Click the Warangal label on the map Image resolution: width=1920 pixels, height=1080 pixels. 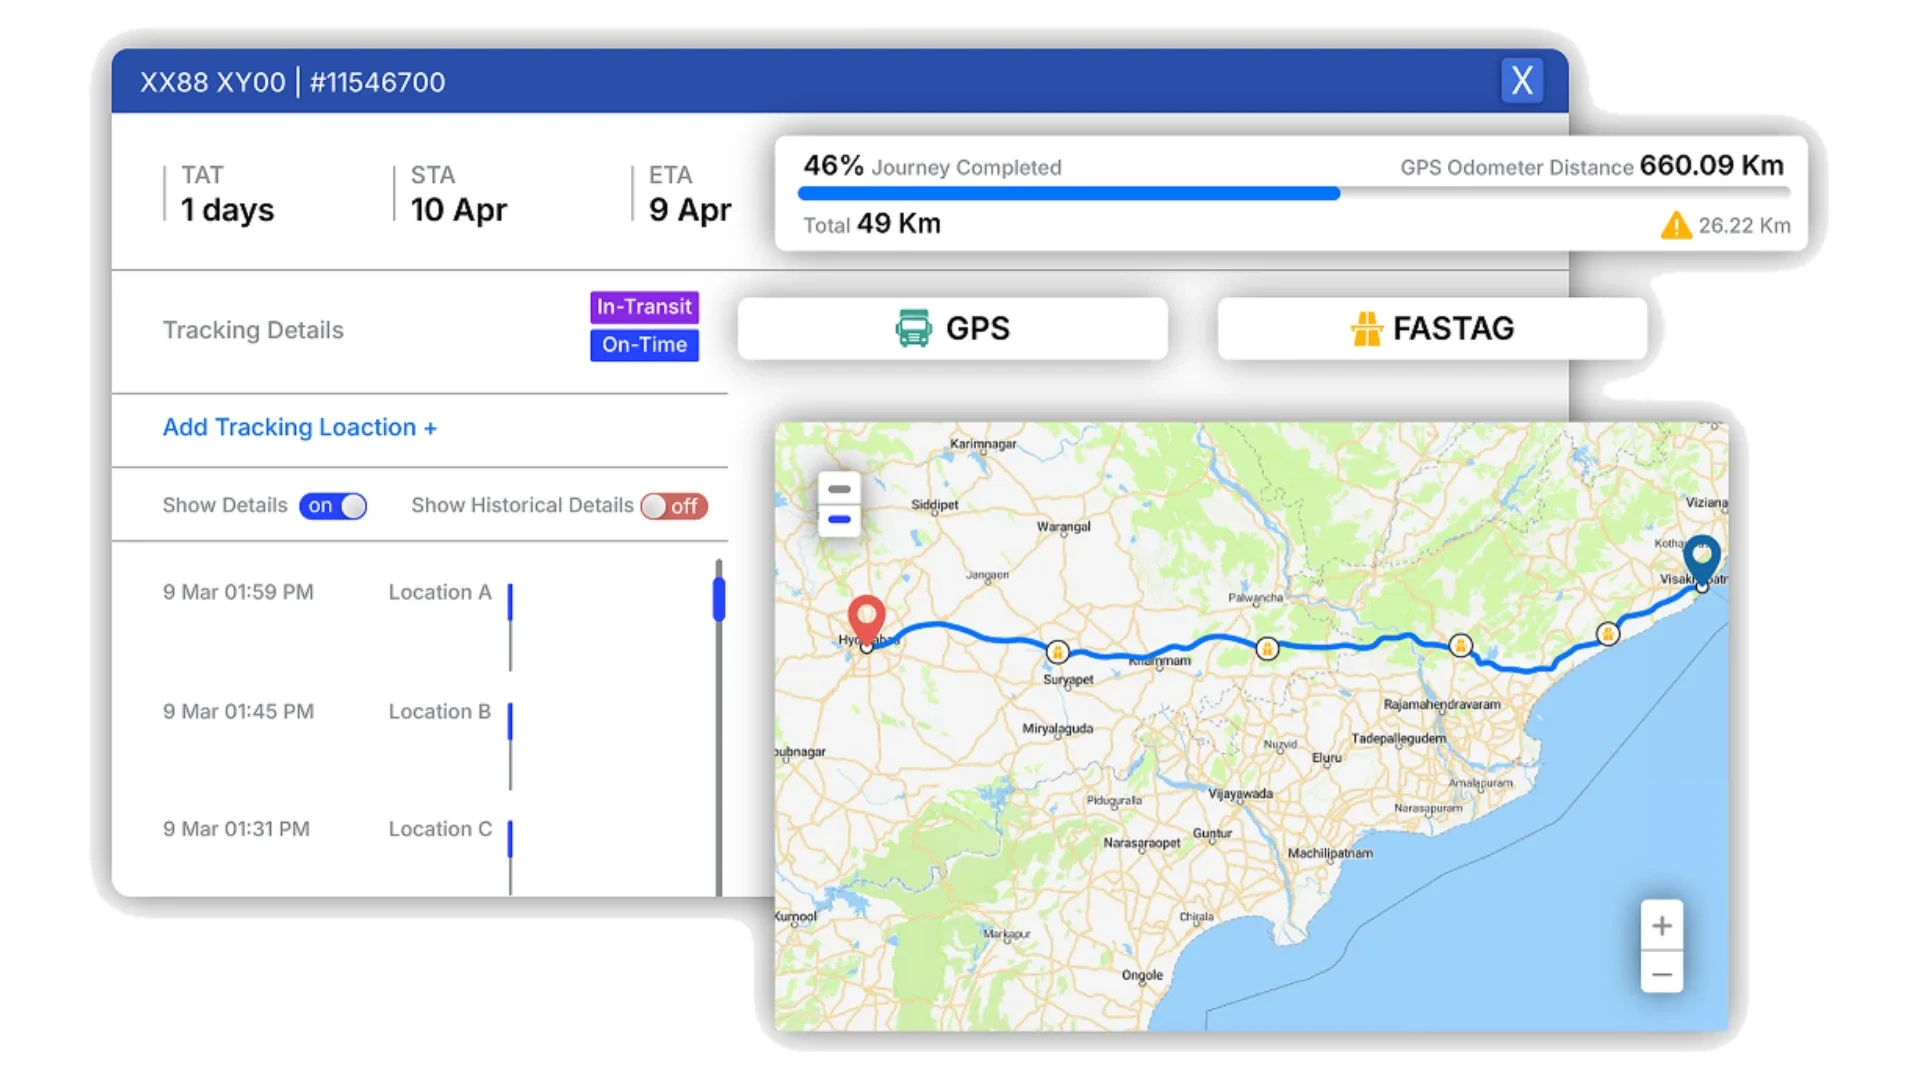click(x=1063, y=527)
